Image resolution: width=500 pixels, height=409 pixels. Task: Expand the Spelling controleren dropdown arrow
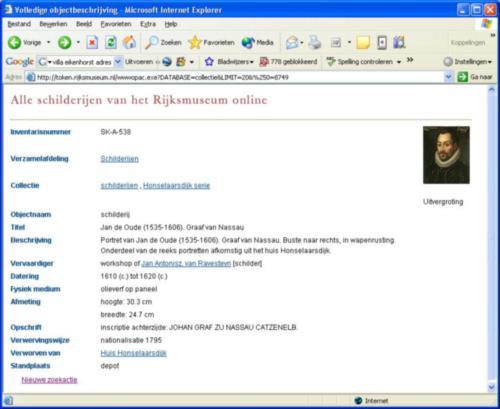tap(399, 62)
